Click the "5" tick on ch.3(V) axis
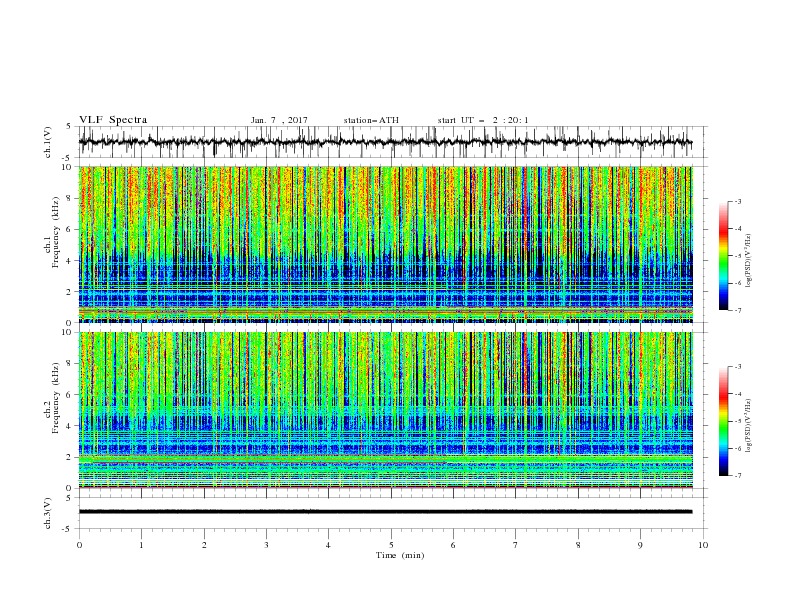The width and height of the screenshot is (792, 612). [69, 497]
